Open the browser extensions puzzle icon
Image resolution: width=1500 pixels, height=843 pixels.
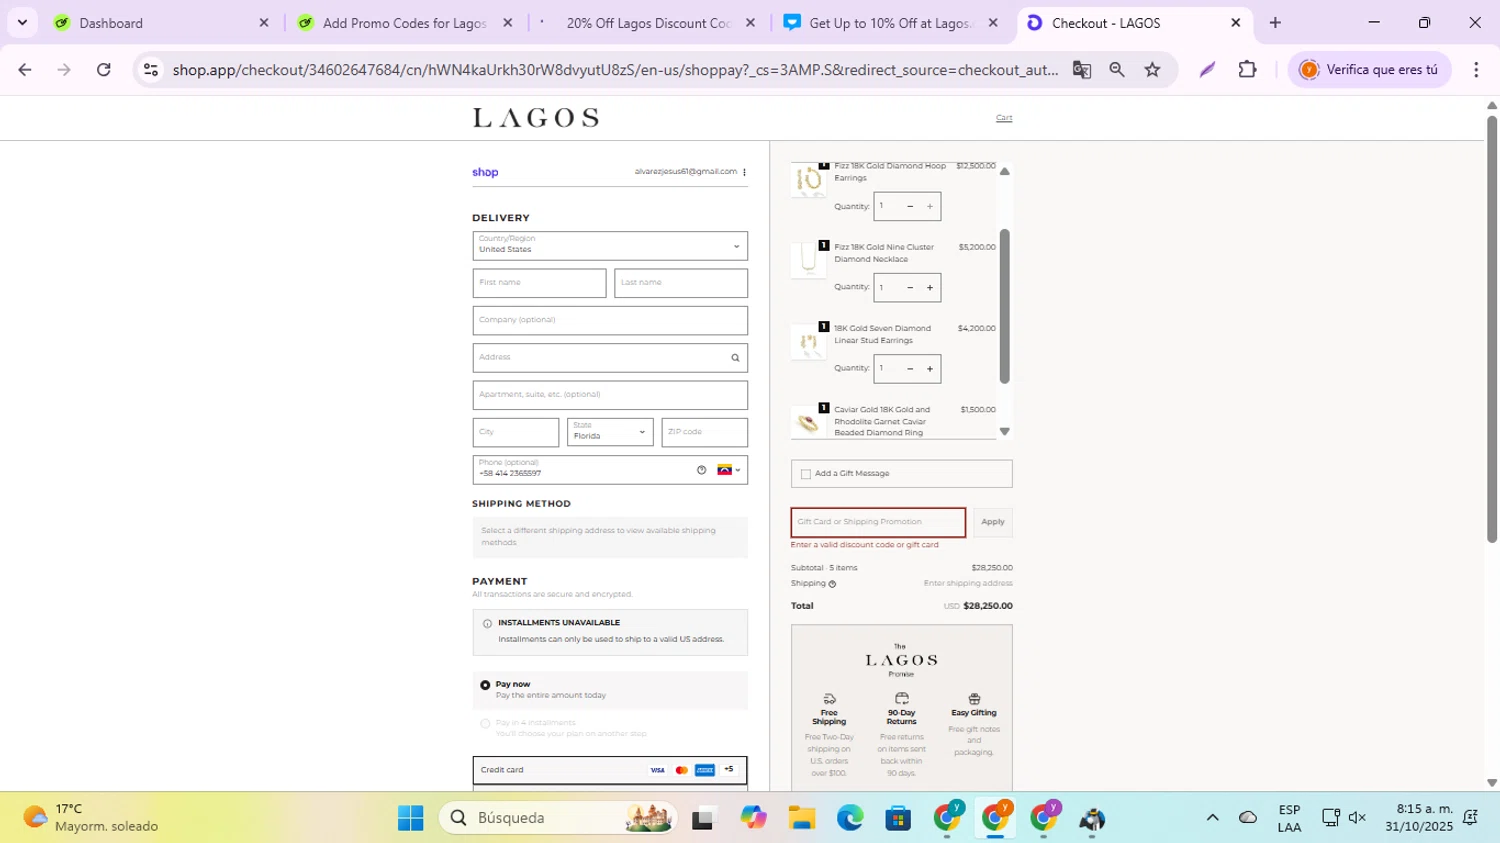pyautogui.click(x=1247, y=70)
